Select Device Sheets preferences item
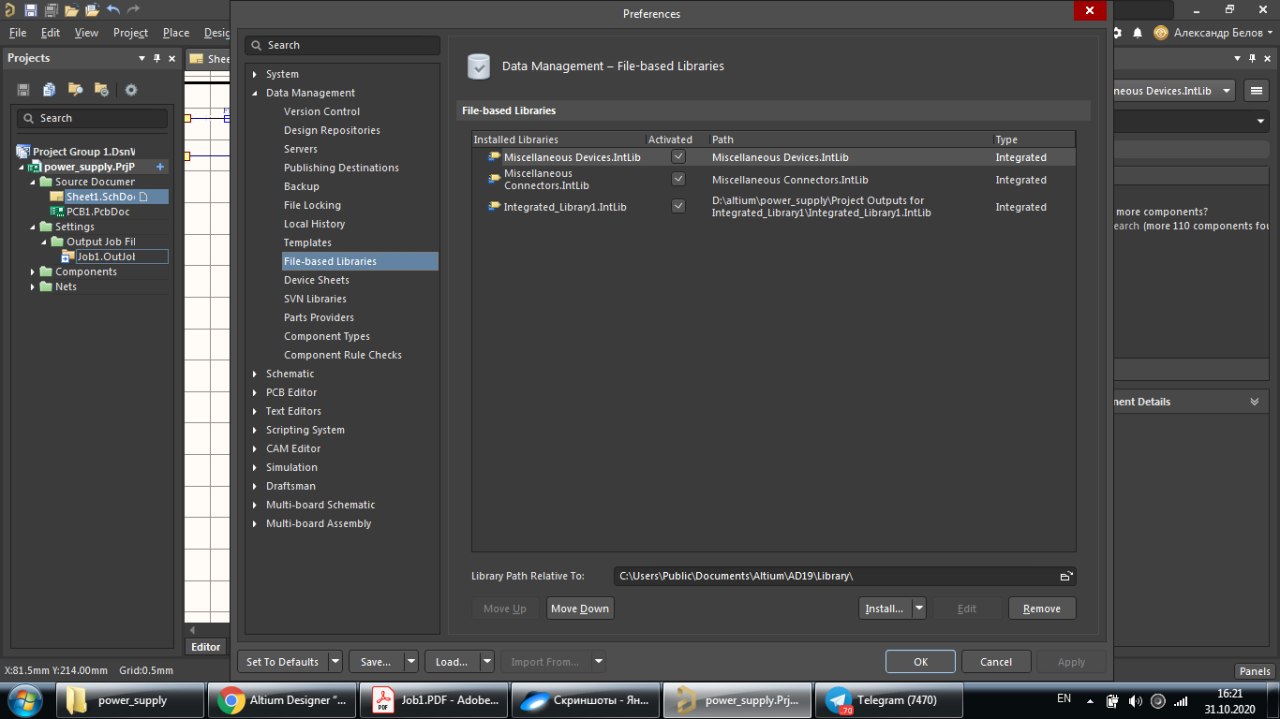The image size is (1280, 719). tap(317, 280)
